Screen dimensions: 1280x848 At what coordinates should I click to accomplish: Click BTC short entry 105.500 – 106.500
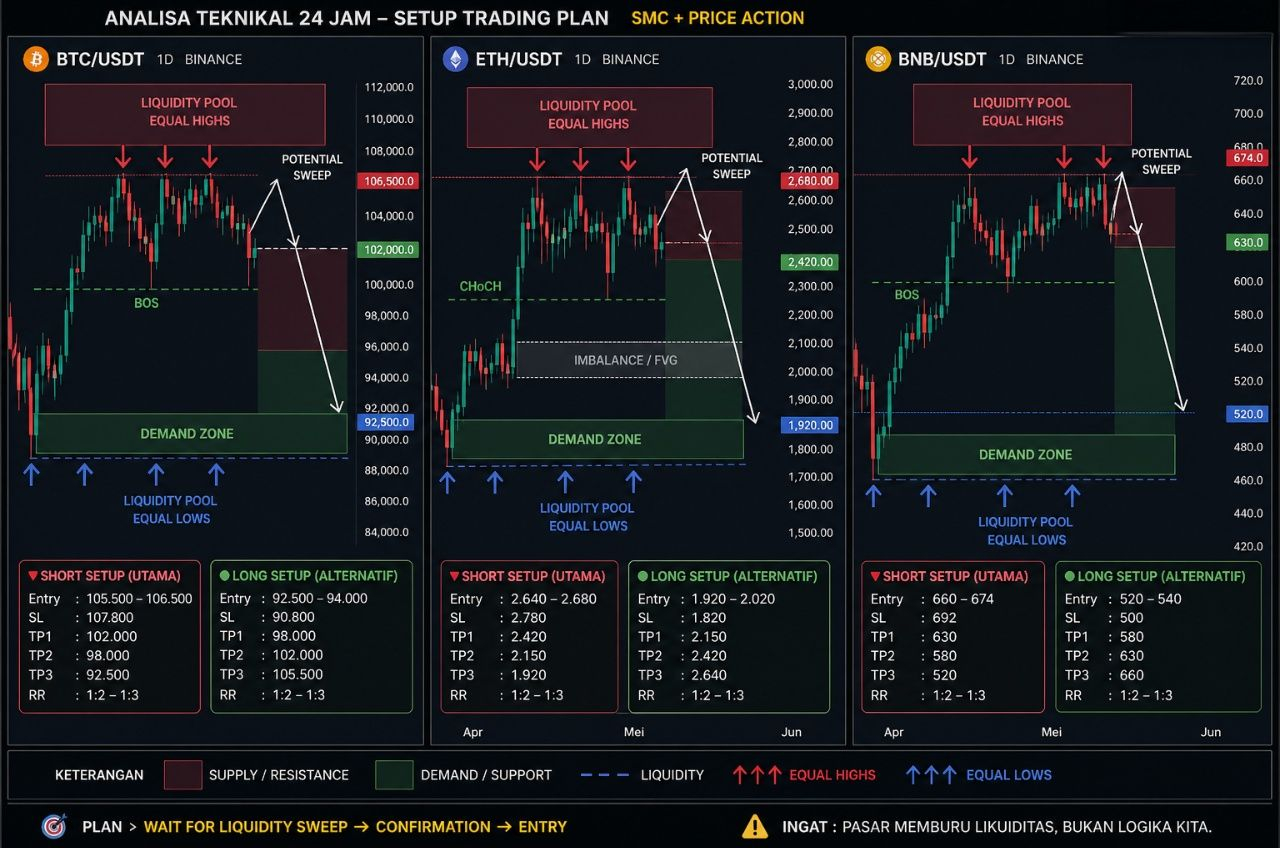point(140,598)
